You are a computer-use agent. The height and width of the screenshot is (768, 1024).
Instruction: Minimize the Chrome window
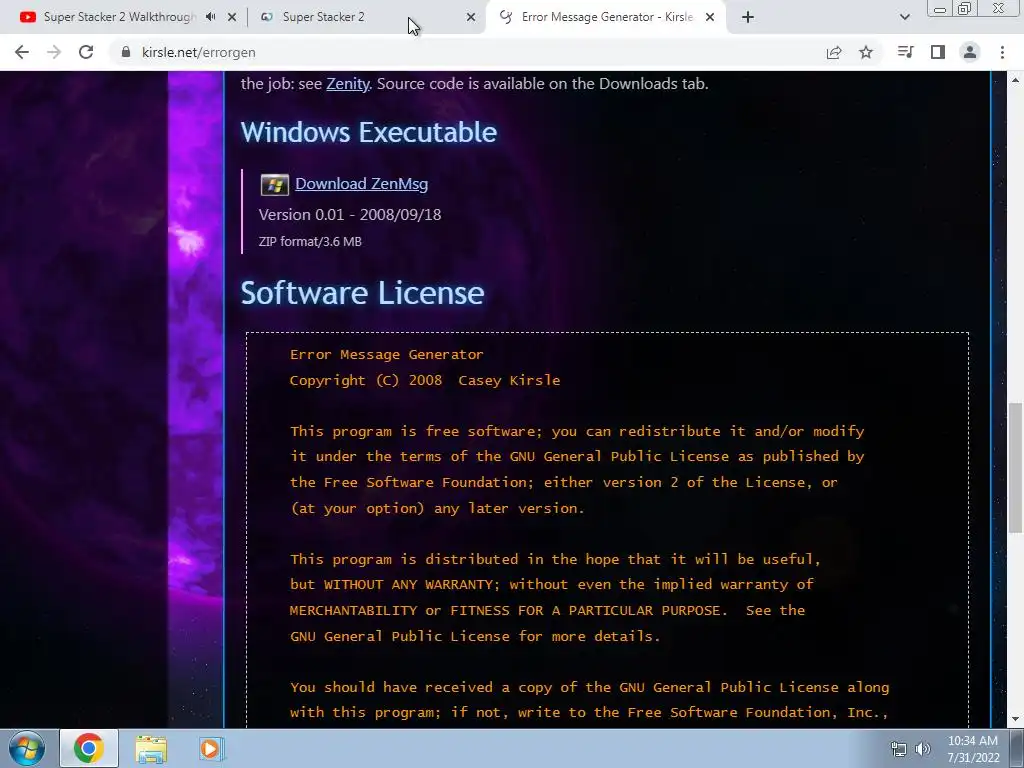pos(940,9)
